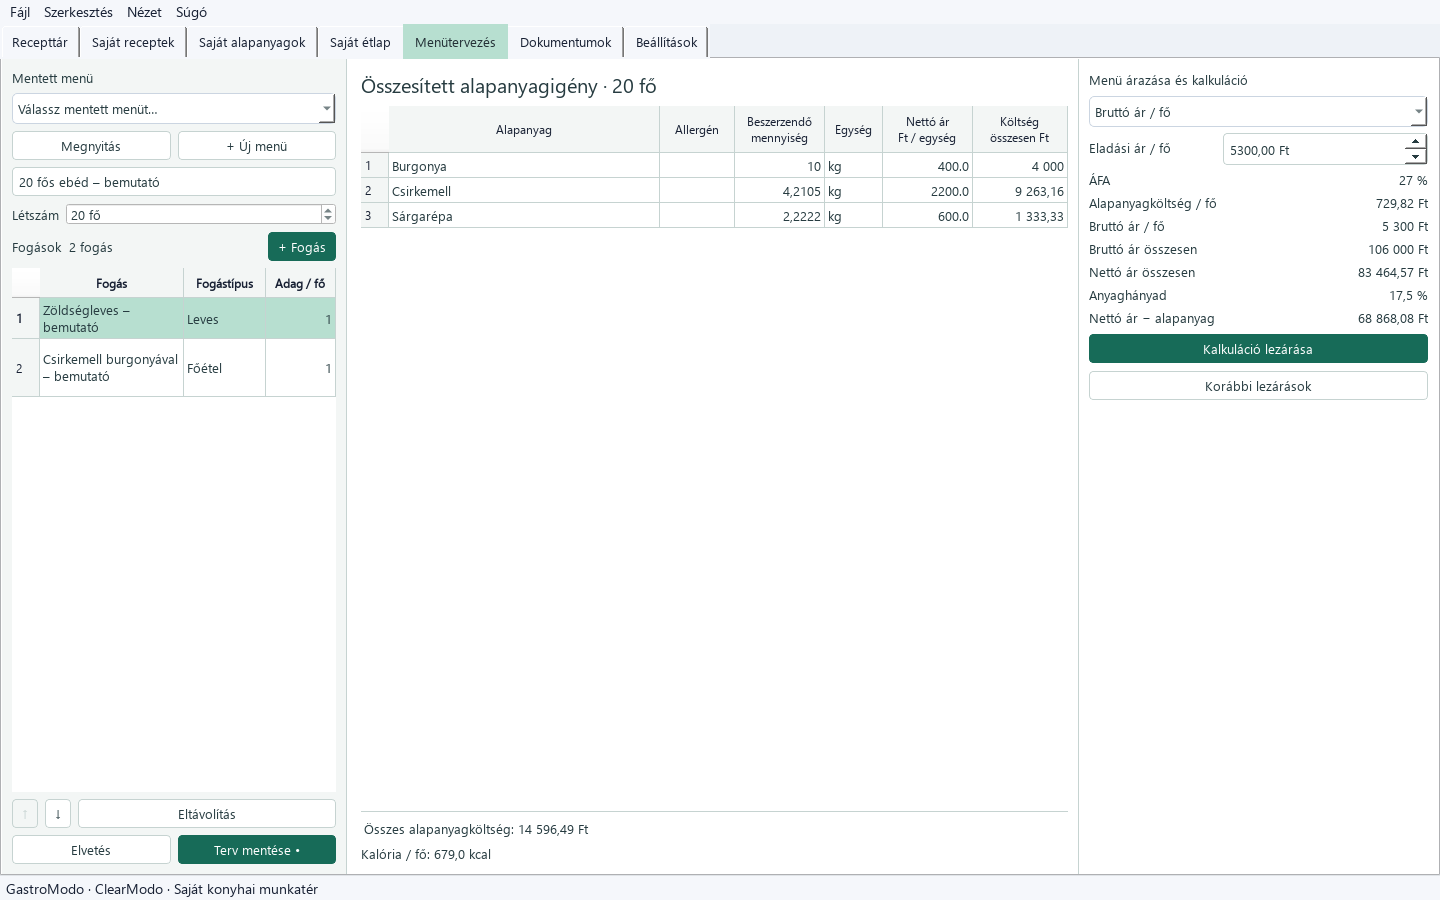Click the Sárgarépa ingredient cell
The height and width of the screenshot is (900, 1440).
coord(524,216)
